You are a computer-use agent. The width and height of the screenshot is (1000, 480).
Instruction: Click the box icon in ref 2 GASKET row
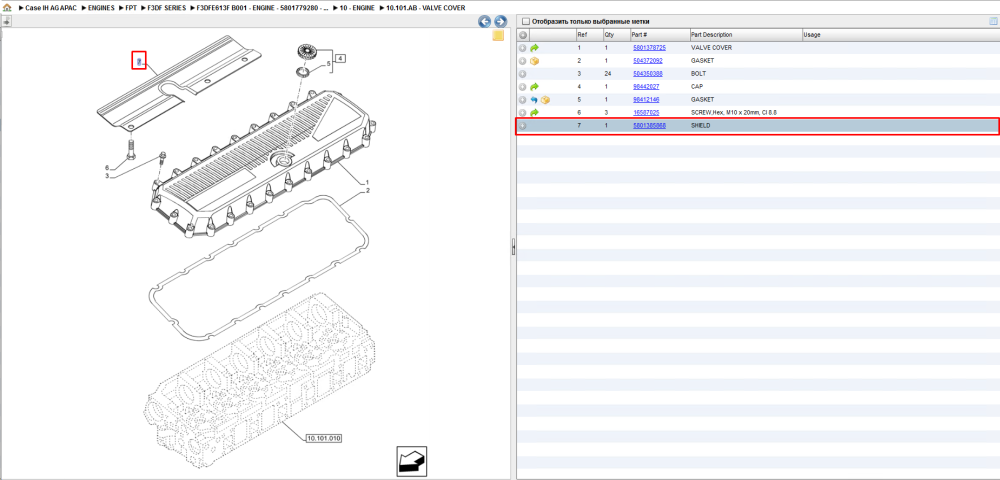[534, 61]
